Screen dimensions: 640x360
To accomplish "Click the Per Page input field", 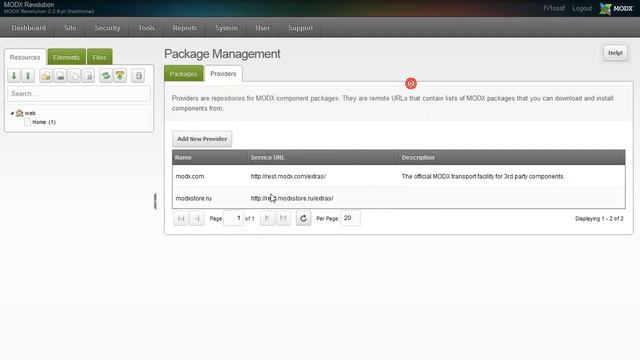I will pyautogui.click(x=350, y=218).
